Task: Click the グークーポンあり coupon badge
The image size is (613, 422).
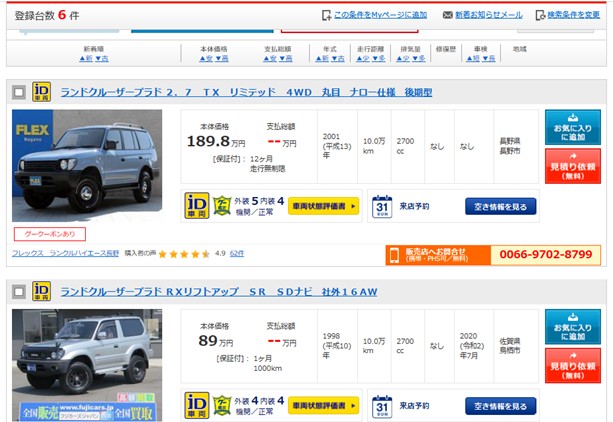Action: [x=50, y=234]
